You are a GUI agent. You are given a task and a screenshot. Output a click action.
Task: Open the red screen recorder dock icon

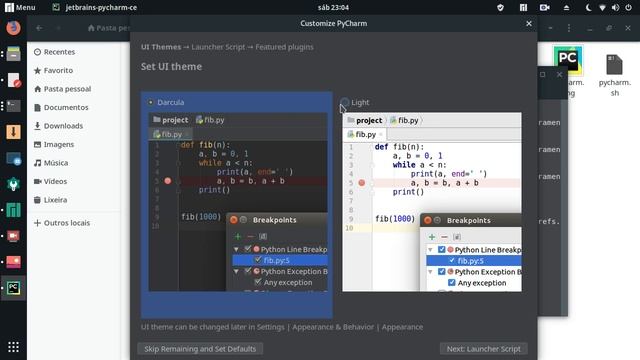(x=13, y=236)
